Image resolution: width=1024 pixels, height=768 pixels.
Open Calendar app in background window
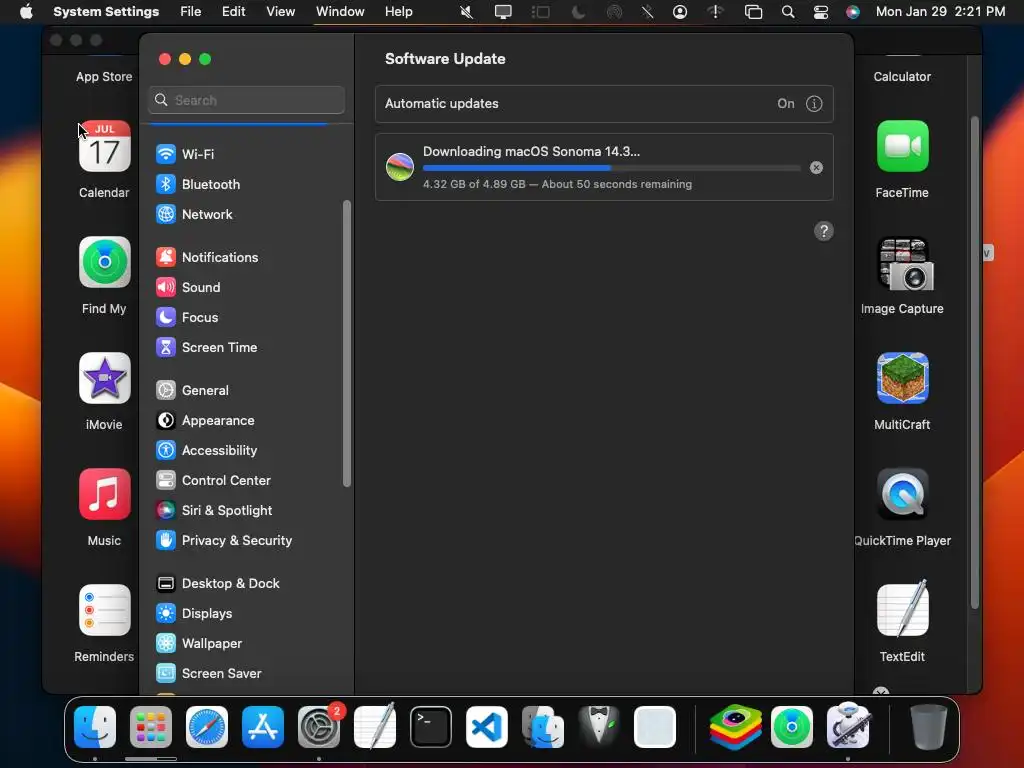[104, 146]
